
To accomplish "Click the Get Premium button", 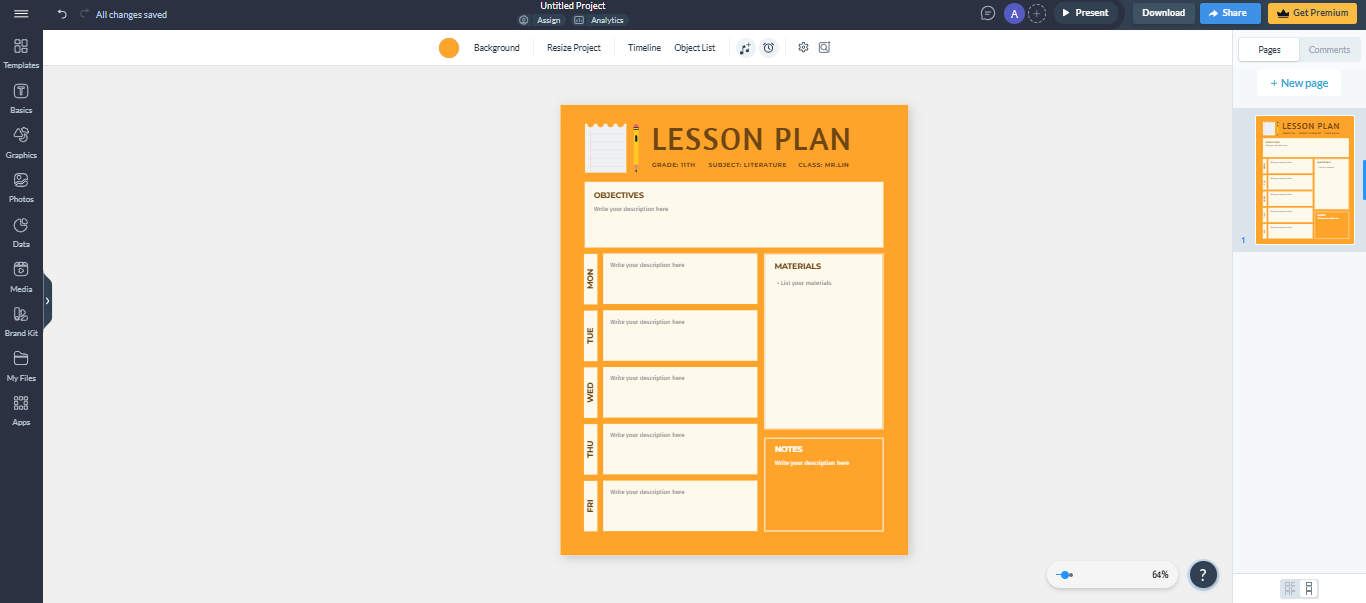I will point(1312,12).
